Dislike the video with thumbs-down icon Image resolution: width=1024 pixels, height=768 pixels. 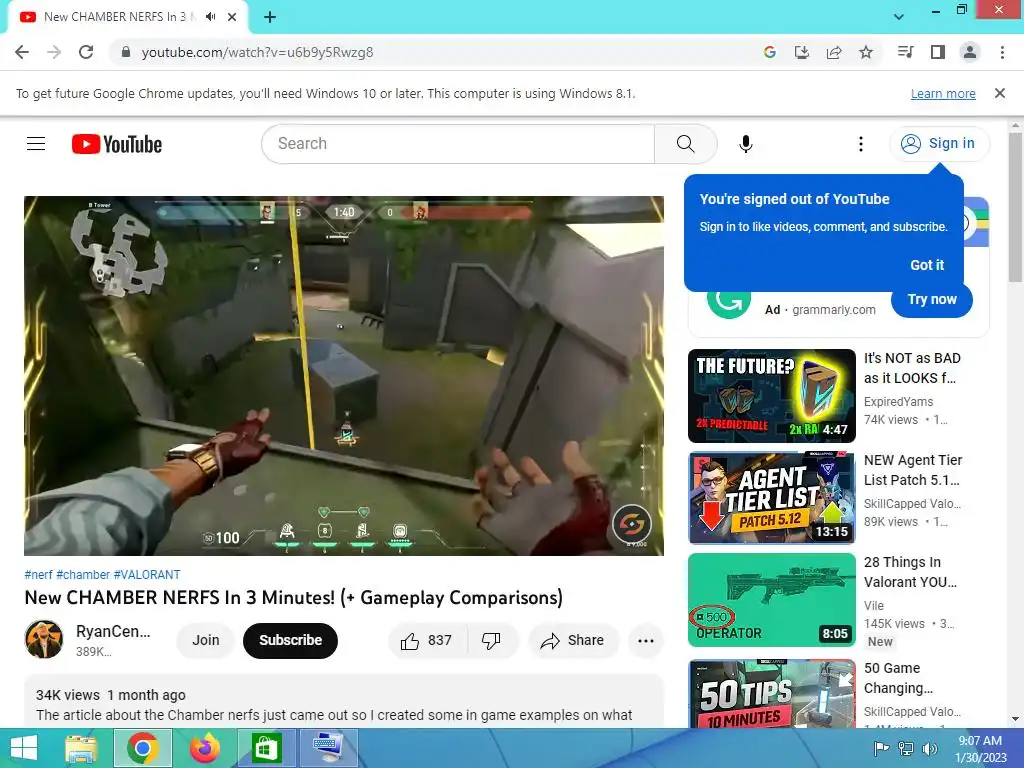(491, 641)
